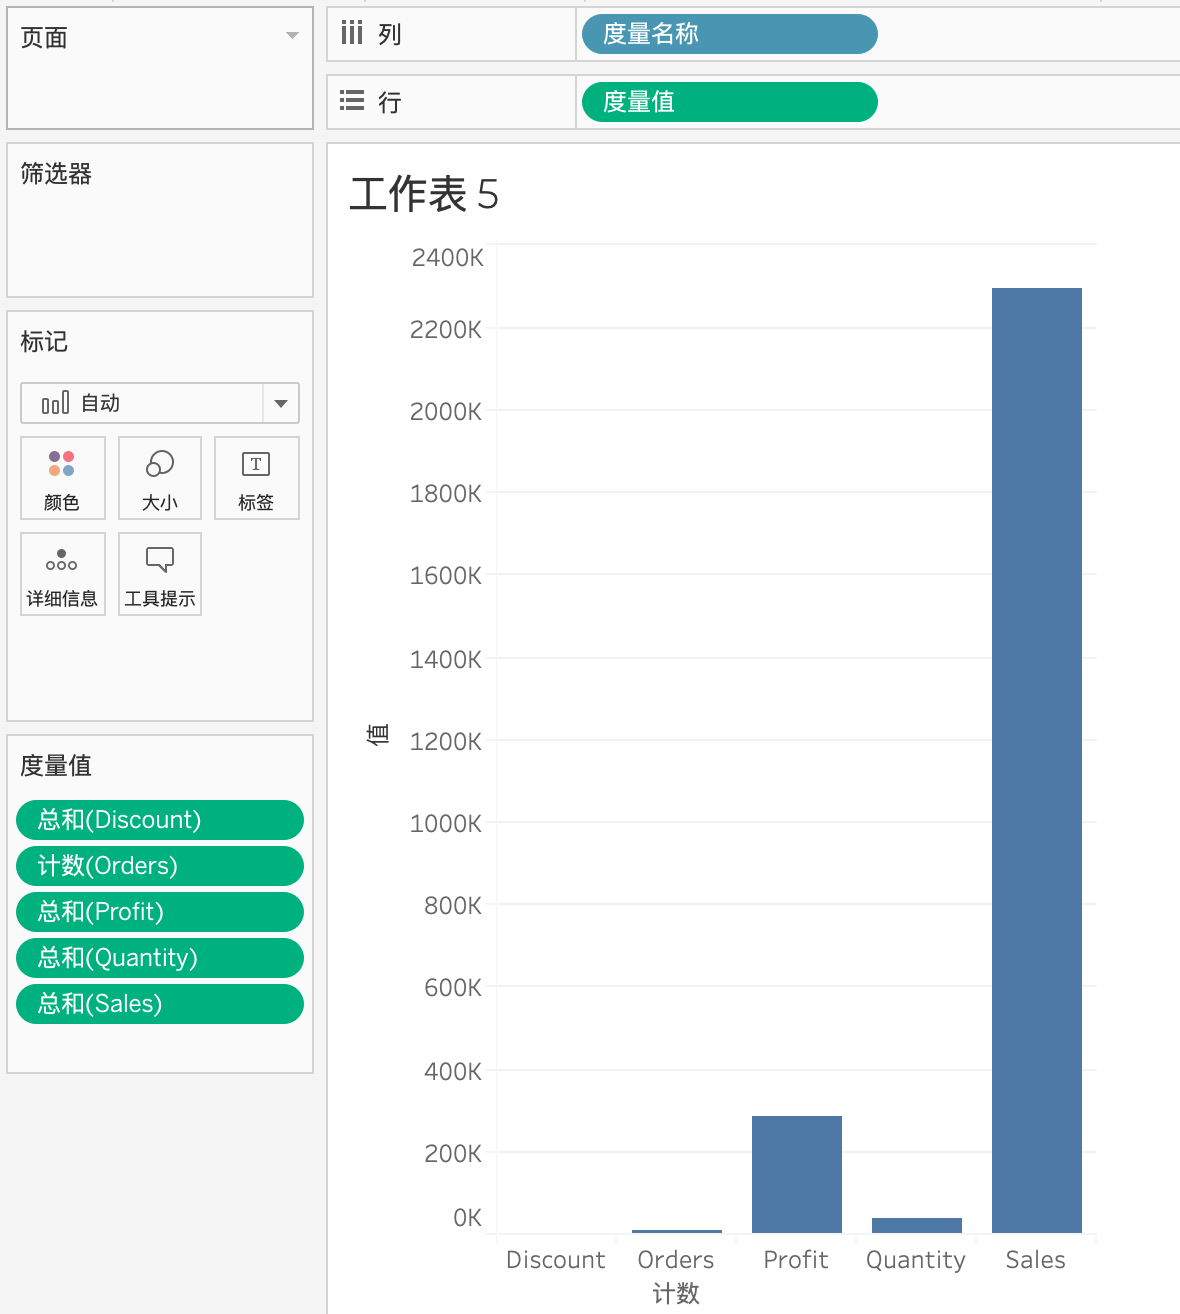Expand the 页面 panel dropdown arrow

(291, 33)
